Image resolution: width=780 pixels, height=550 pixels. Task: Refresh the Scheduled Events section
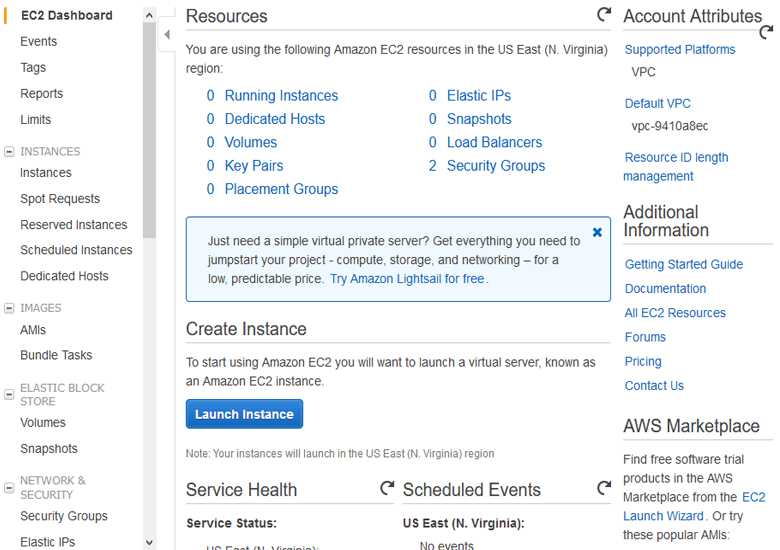pos(604,488)
